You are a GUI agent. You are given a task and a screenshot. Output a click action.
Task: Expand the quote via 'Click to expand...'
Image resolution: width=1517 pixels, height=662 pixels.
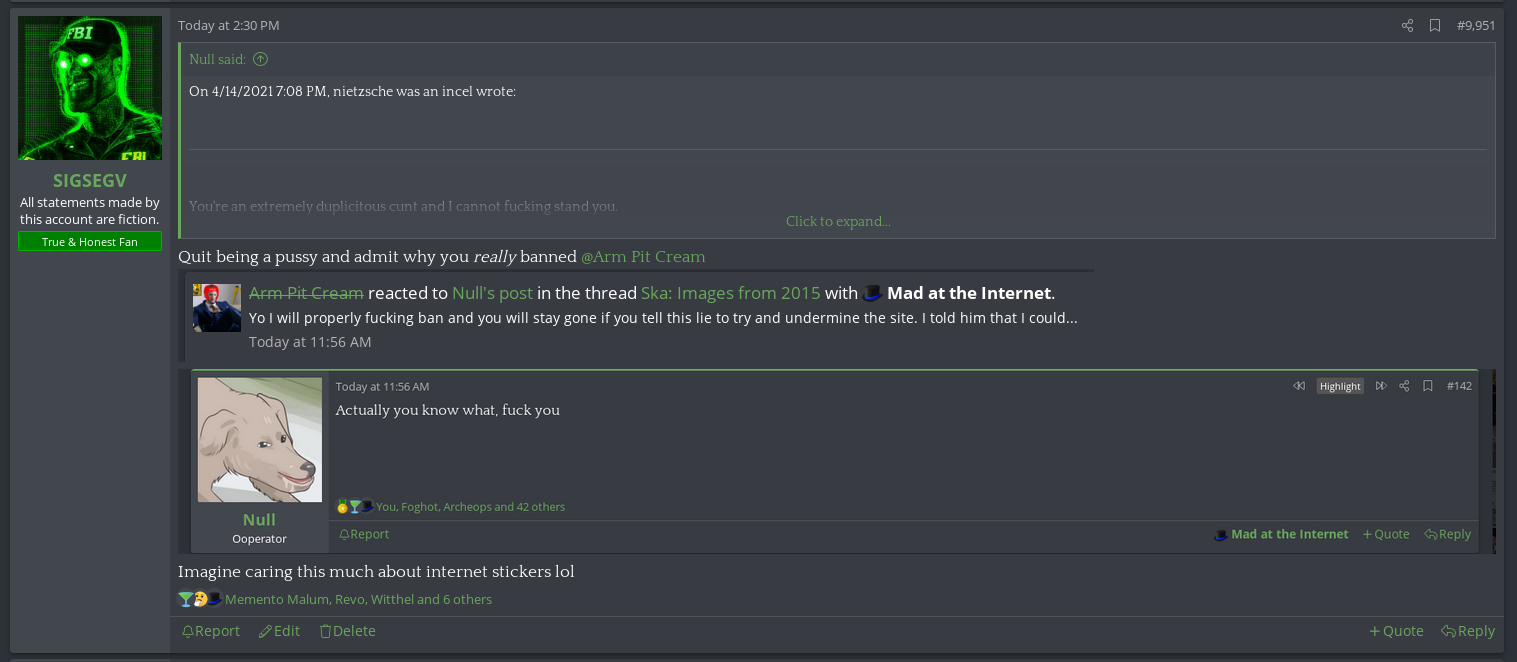(x=838, y=221)
